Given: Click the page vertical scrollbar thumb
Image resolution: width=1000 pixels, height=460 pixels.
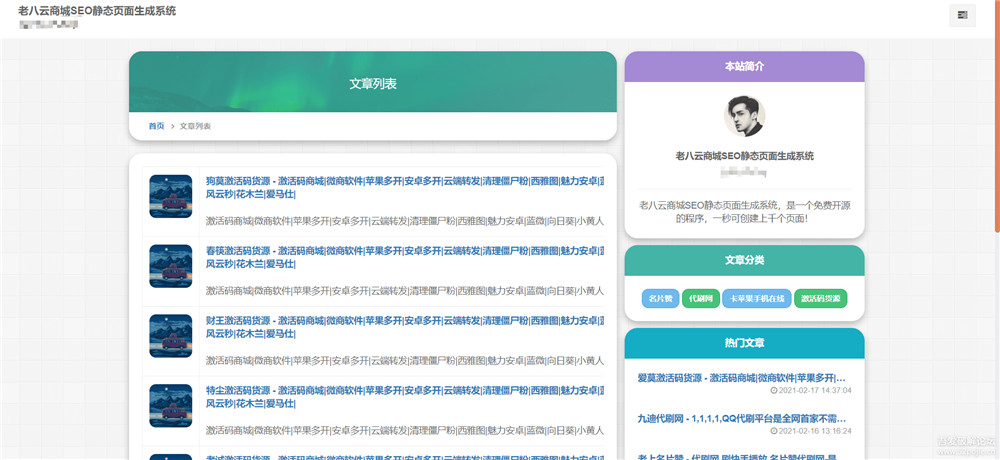Looking at the screenshot, I should (997, 115).
